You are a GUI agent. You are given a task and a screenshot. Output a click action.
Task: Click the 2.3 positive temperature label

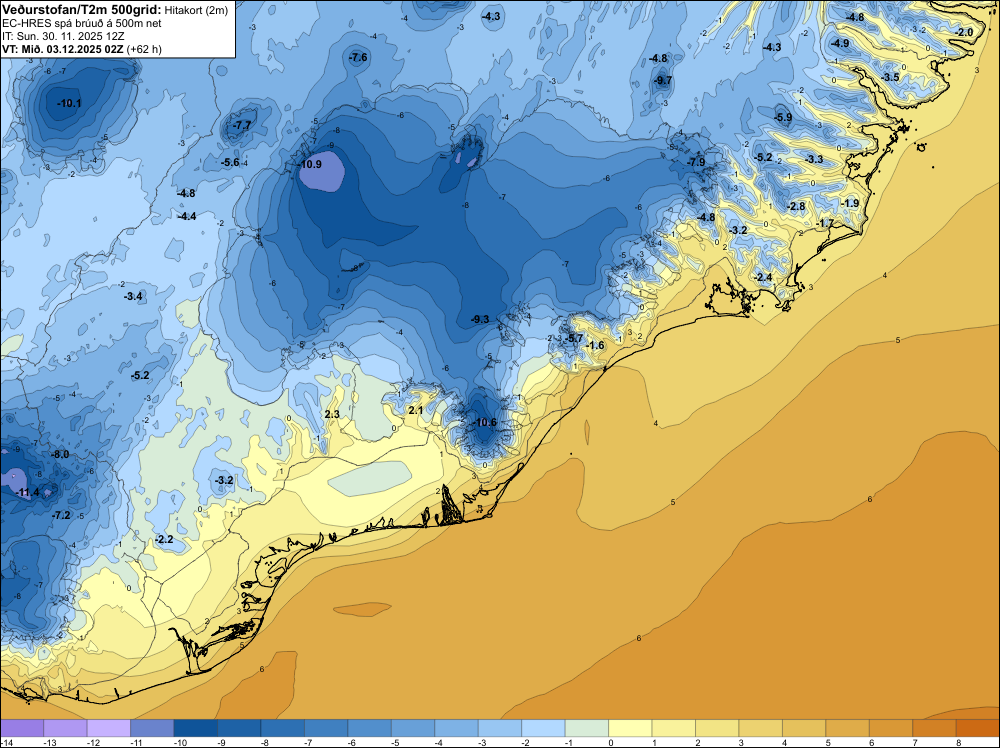coord(332,414)
